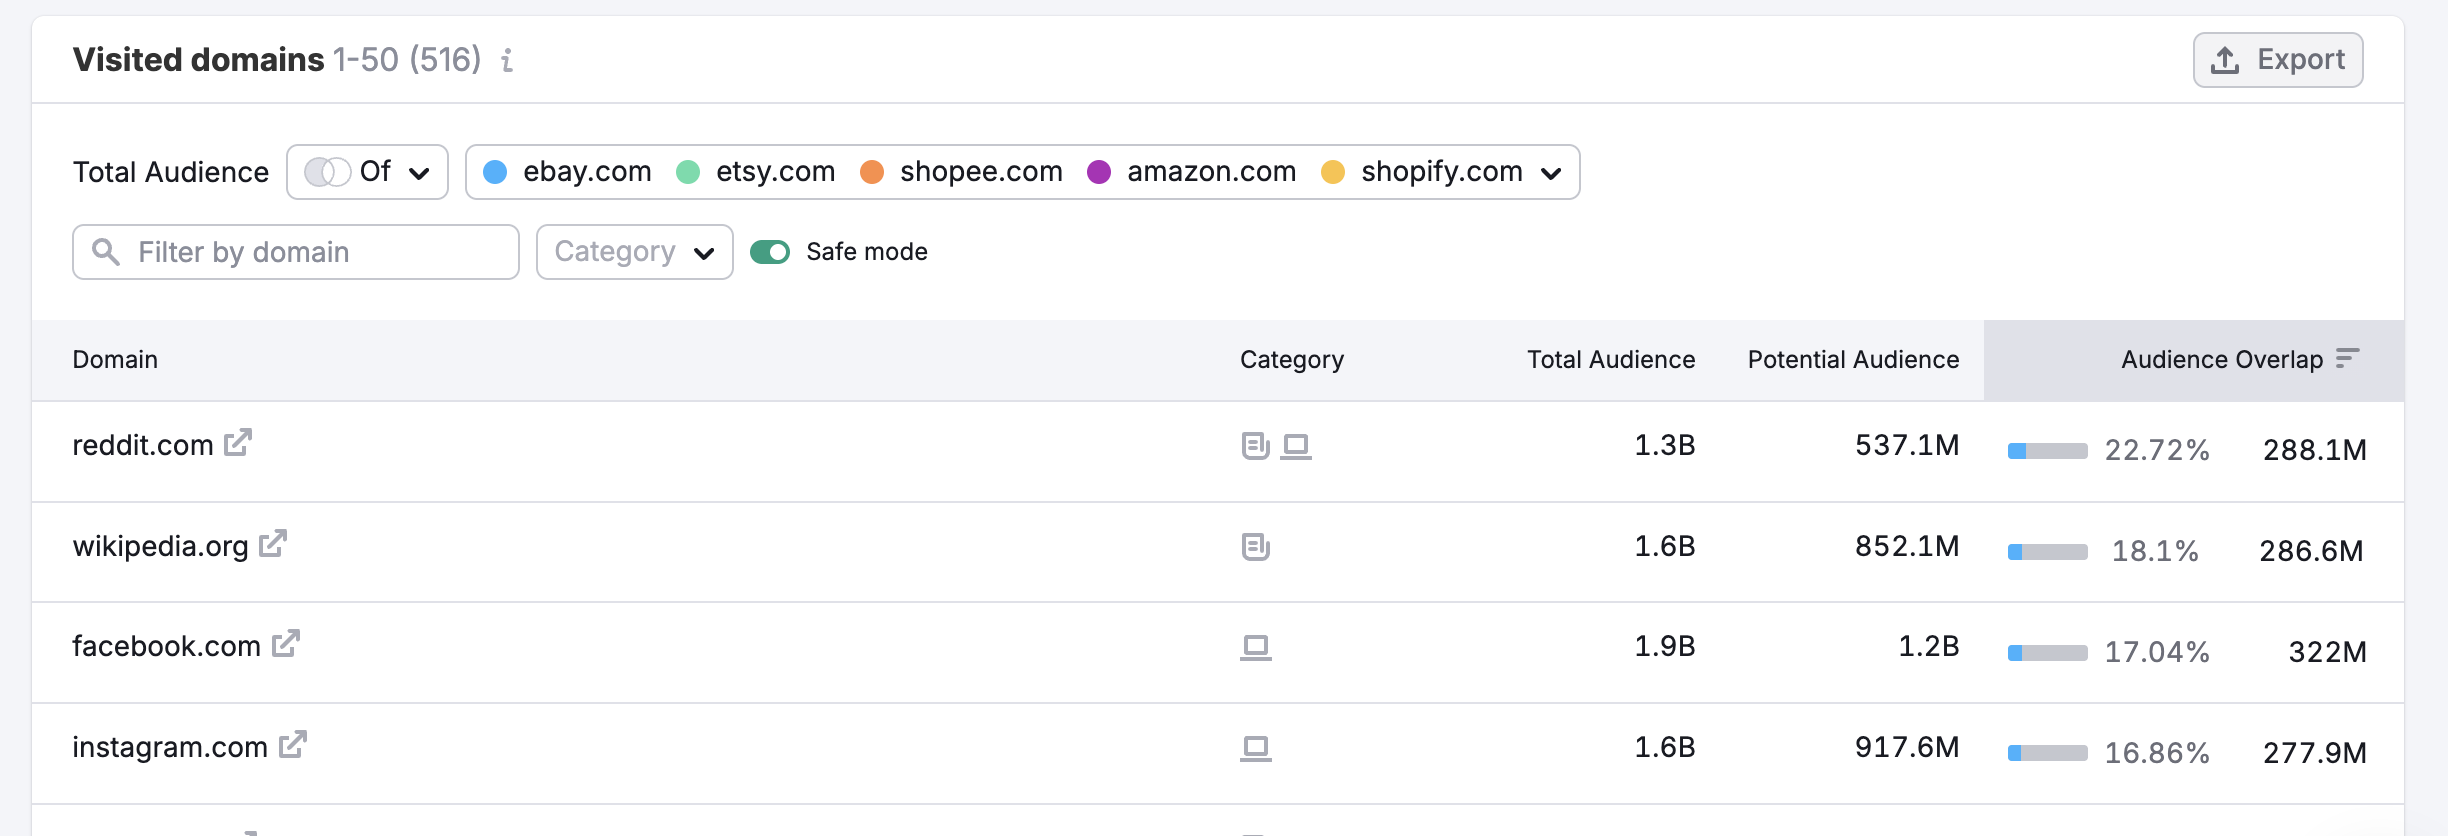Viewport: 2448px width, 836px height.
Task: Open the Category filter dropdown
Action: point(634,252)
